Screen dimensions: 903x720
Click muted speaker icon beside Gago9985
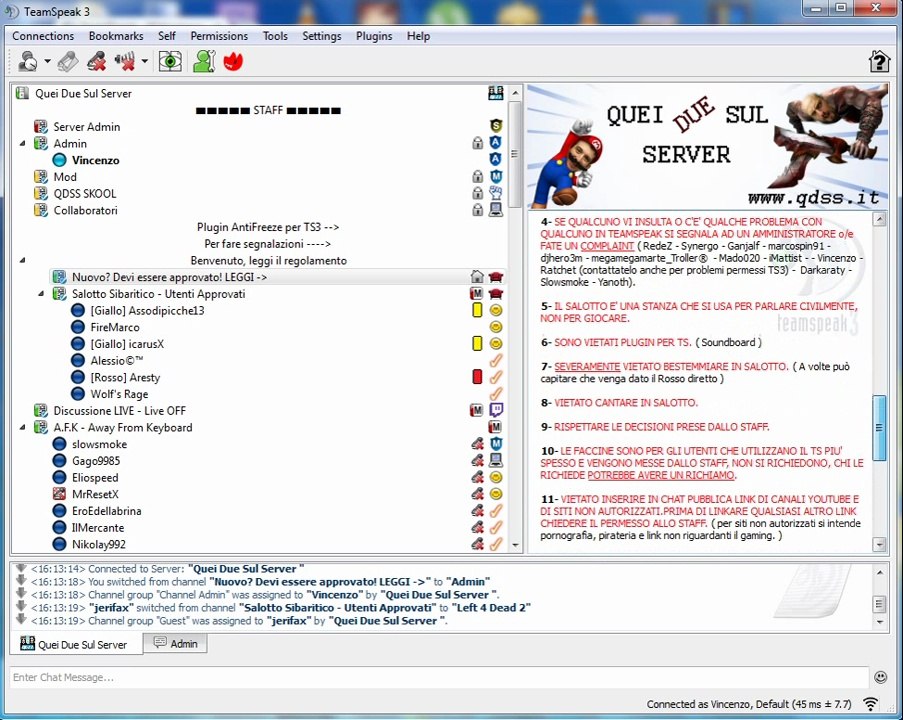(x=477, y=460)
